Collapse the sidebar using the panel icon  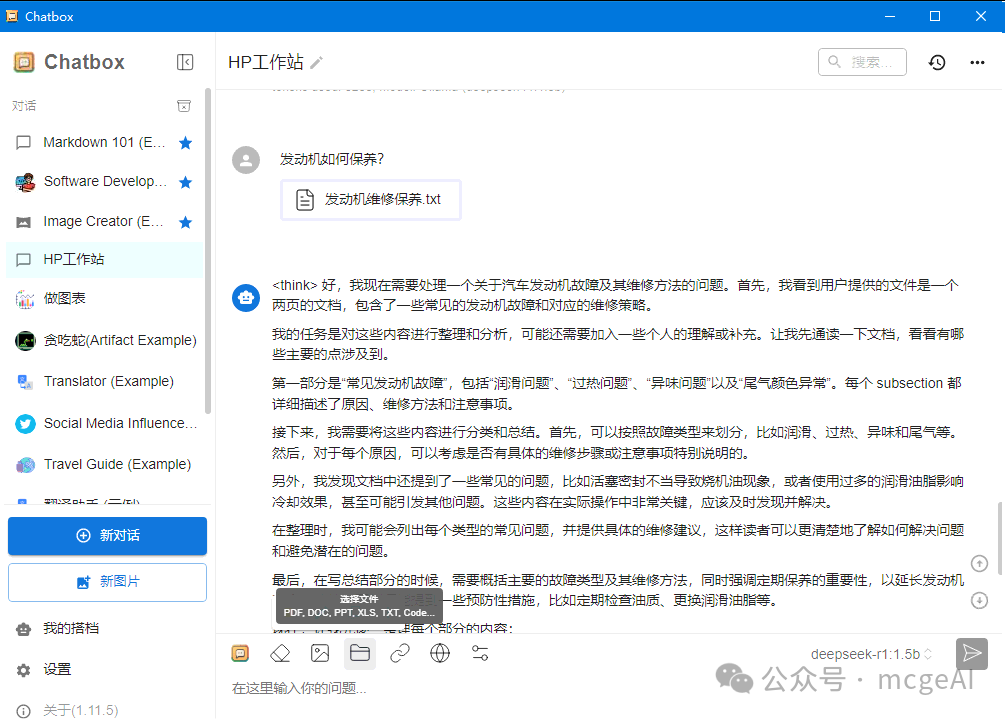pyautogui.click(x=185, y=62)
